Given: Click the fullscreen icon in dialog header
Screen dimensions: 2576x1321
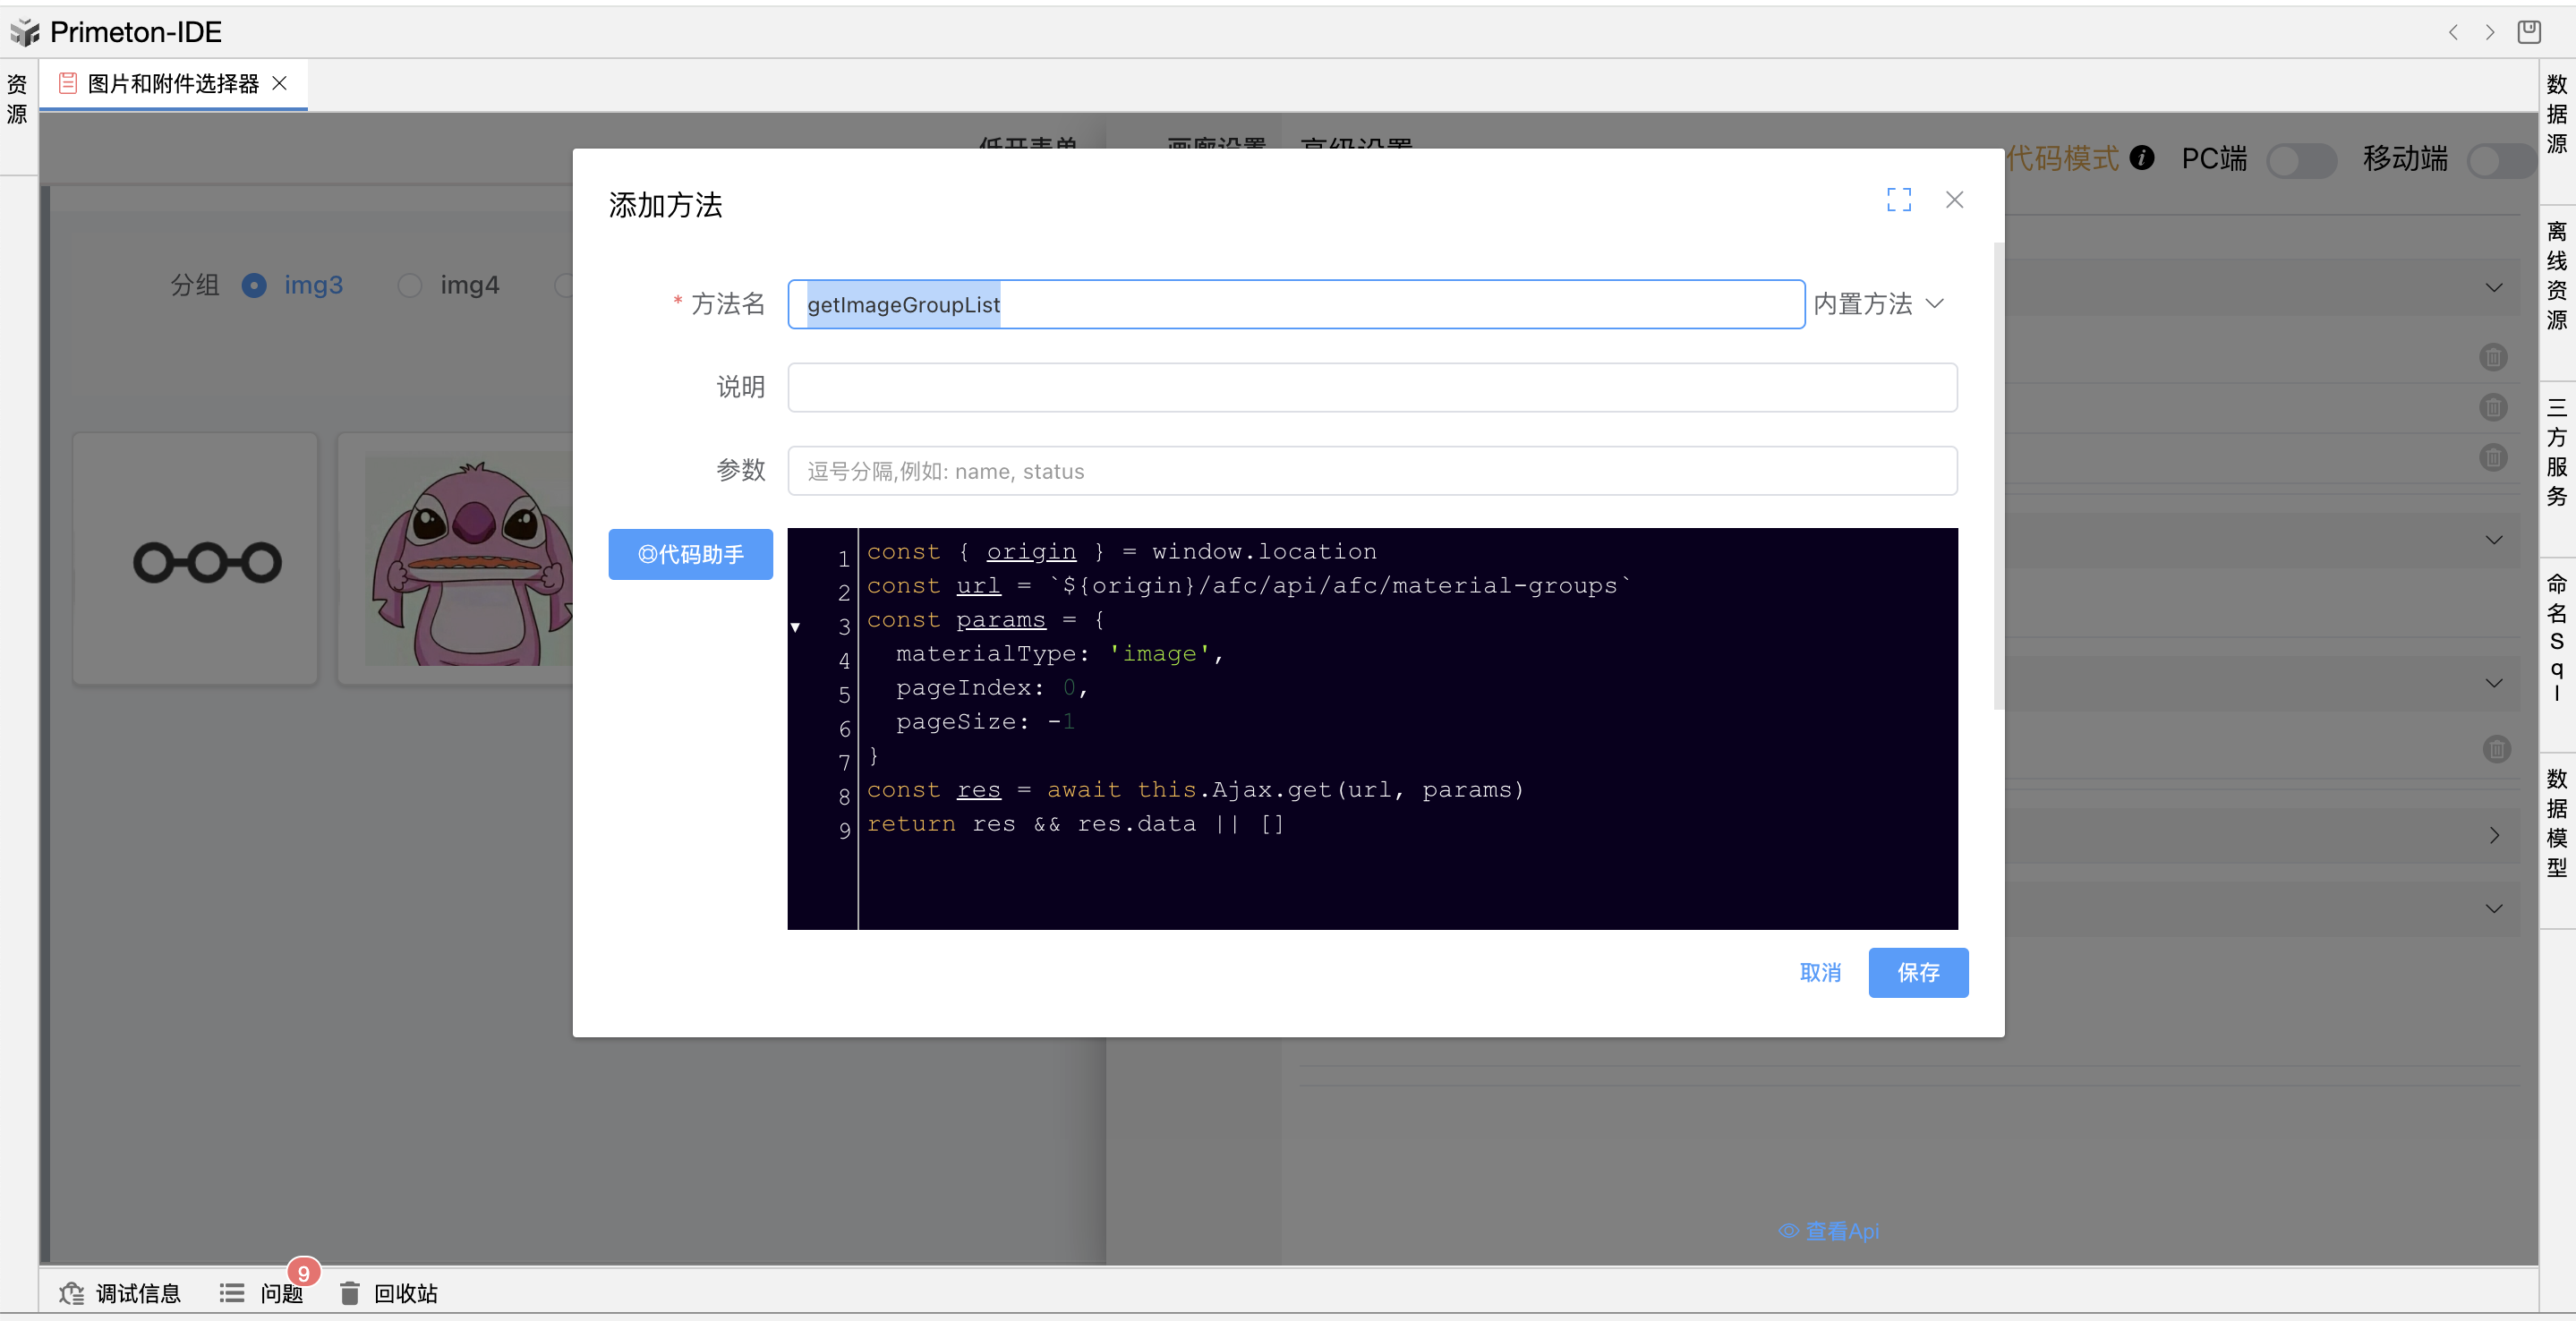Looking at the screenshot, I should [1898, 200].
